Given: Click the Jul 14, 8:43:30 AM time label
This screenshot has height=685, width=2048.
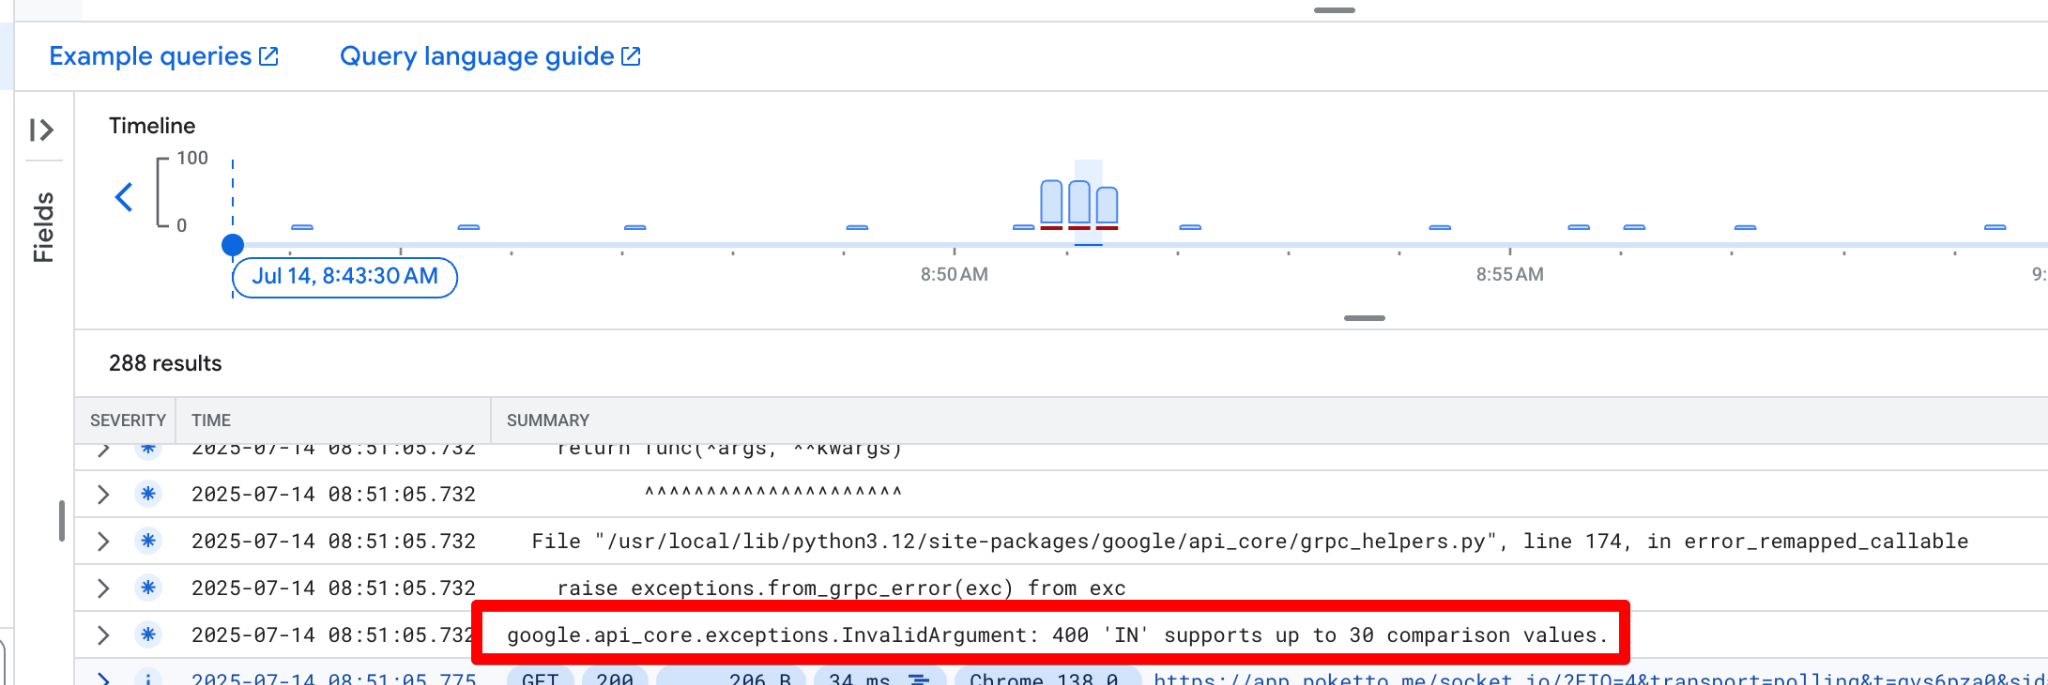Looking at the screenshot, I should pyautogui.click(x=344, y=277).
